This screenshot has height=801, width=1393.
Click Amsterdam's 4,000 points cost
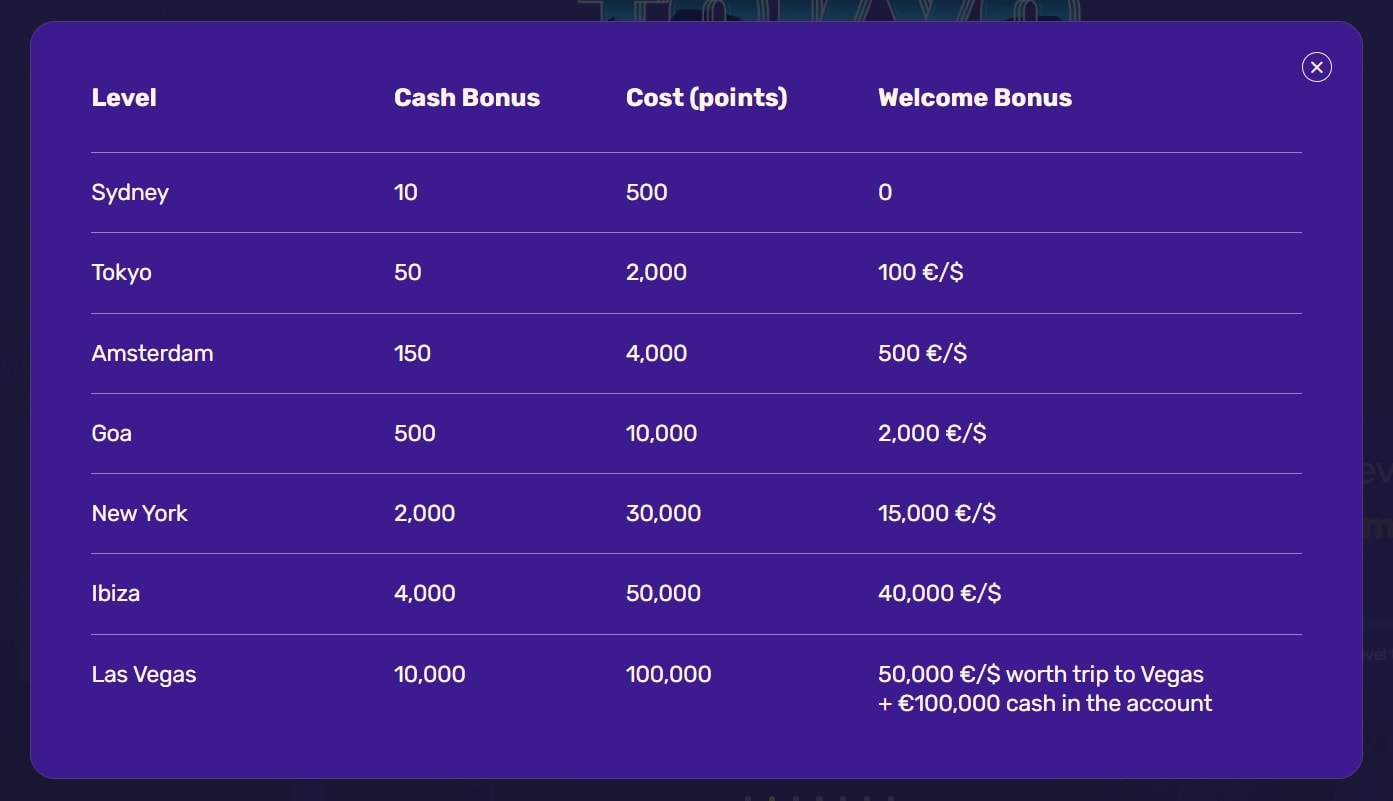tap(656, 353)
